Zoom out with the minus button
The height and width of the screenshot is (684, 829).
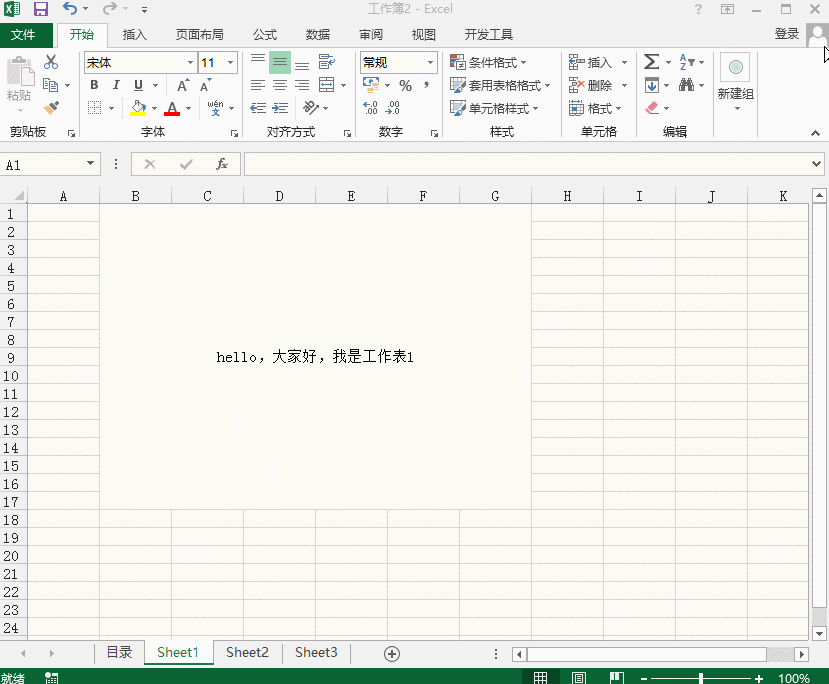(x=643, y=679)
